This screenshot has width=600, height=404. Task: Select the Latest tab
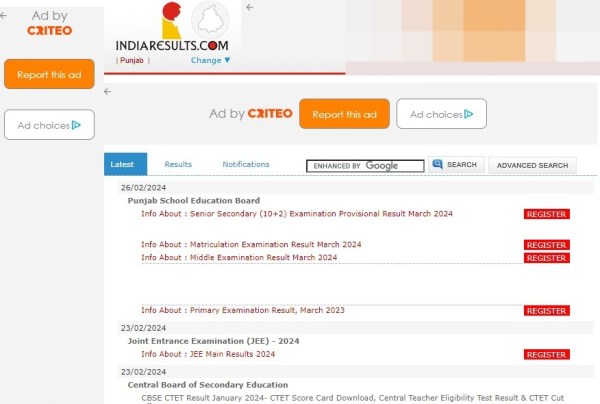point(126,164)
